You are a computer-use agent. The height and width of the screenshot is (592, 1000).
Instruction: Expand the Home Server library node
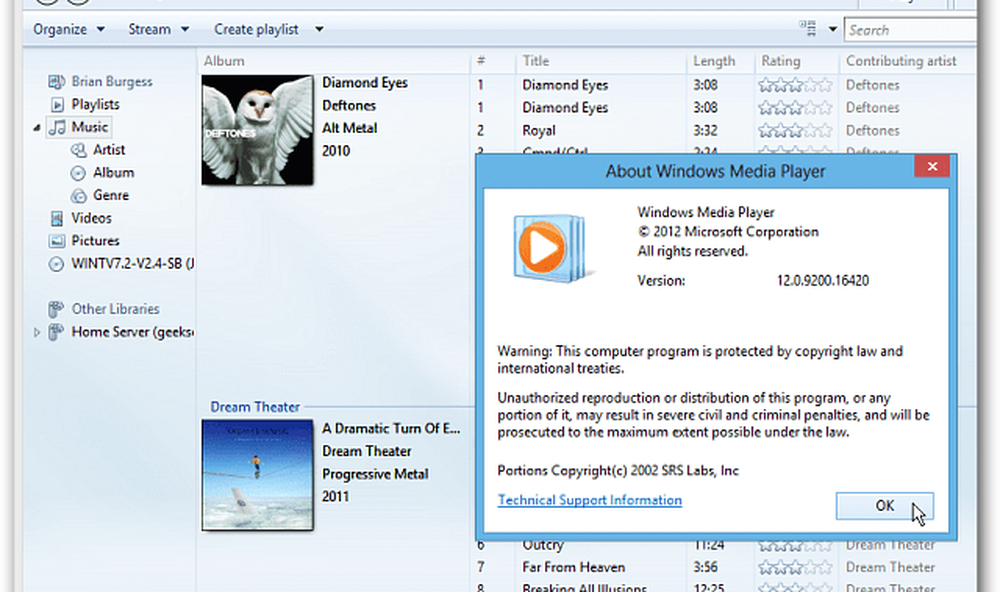37,332
